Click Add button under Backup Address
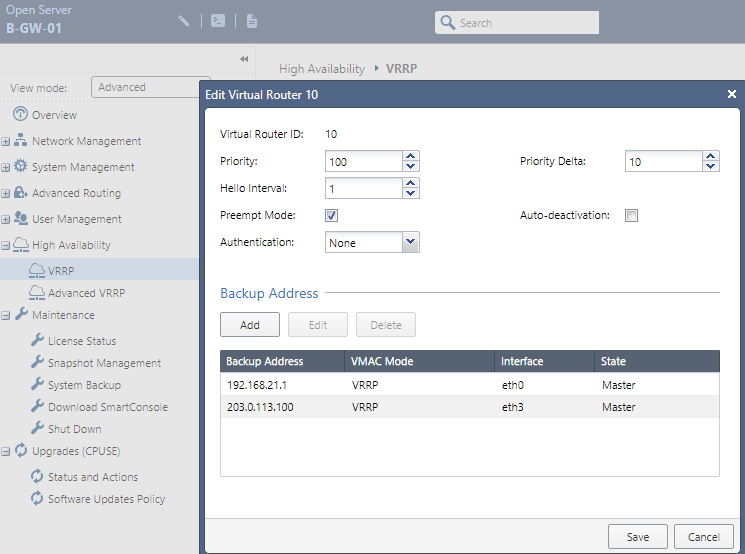This screenshot has height=554, width=745. click(250, 325)
